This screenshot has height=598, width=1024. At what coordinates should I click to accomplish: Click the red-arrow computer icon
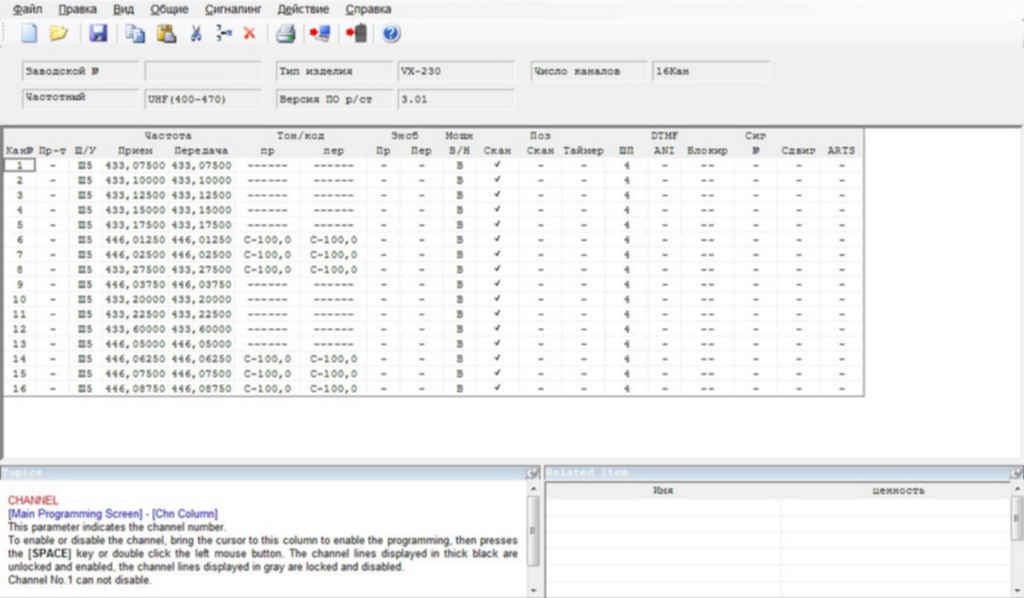pos(319,33)
